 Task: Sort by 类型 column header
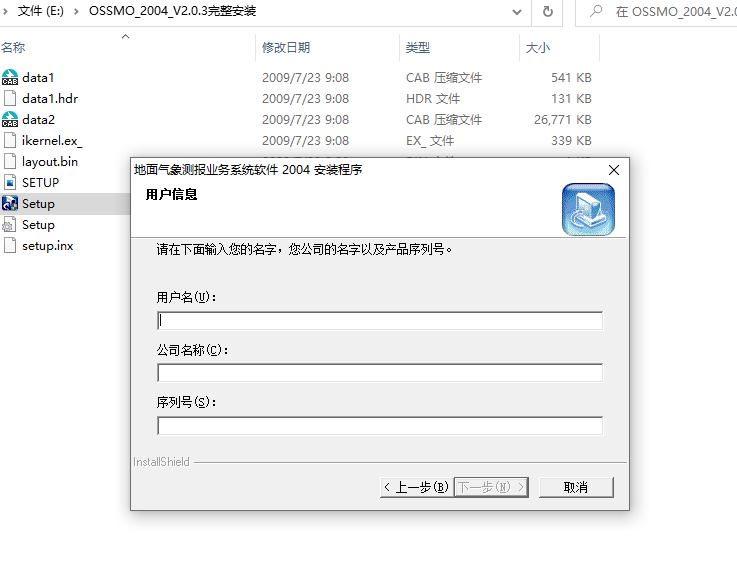(418, 48)
